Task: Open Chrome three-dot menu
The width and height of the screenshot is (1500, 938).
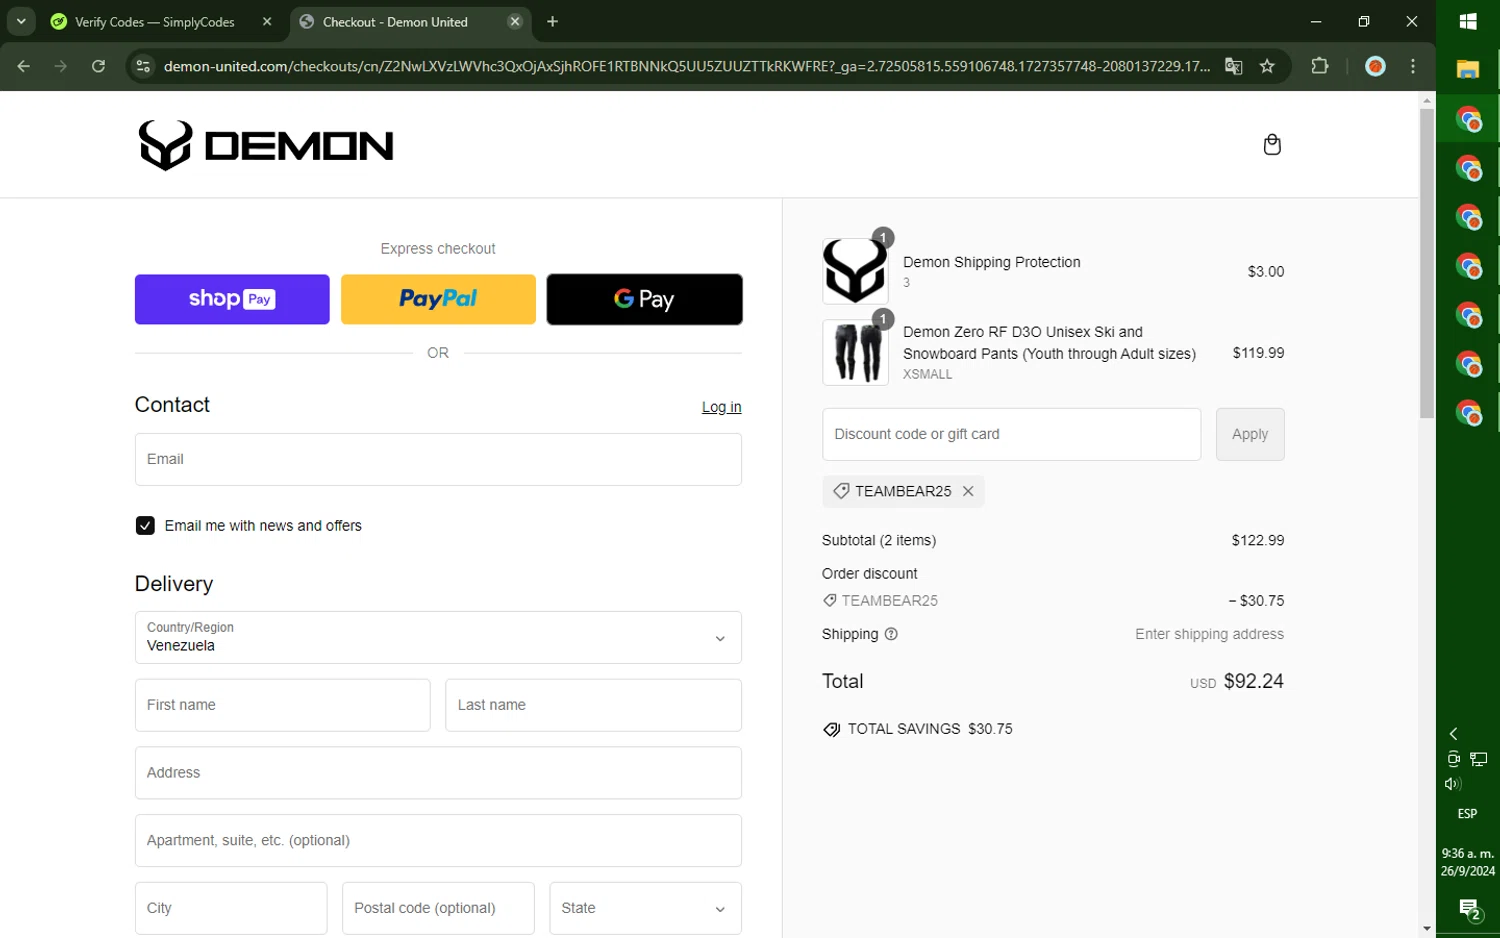Action: tap(1413, 66)
